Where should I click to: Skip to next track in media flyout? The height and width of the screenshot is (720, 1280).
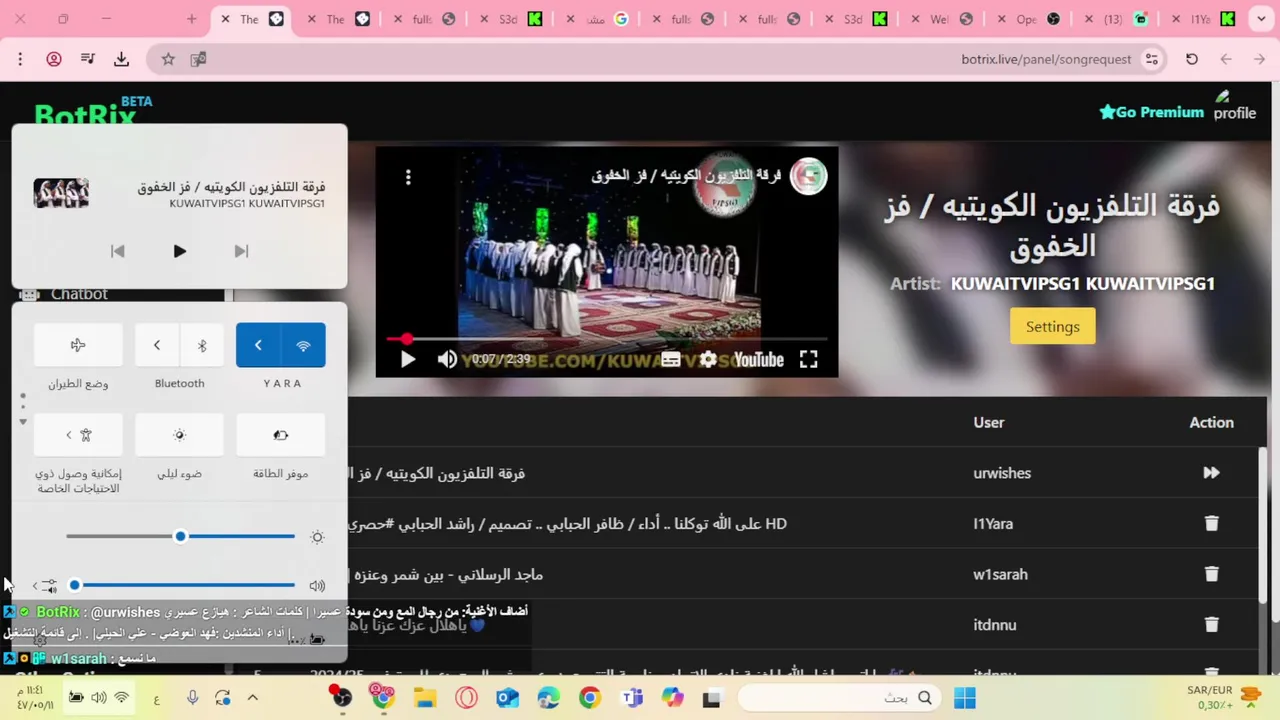point(241,251)
